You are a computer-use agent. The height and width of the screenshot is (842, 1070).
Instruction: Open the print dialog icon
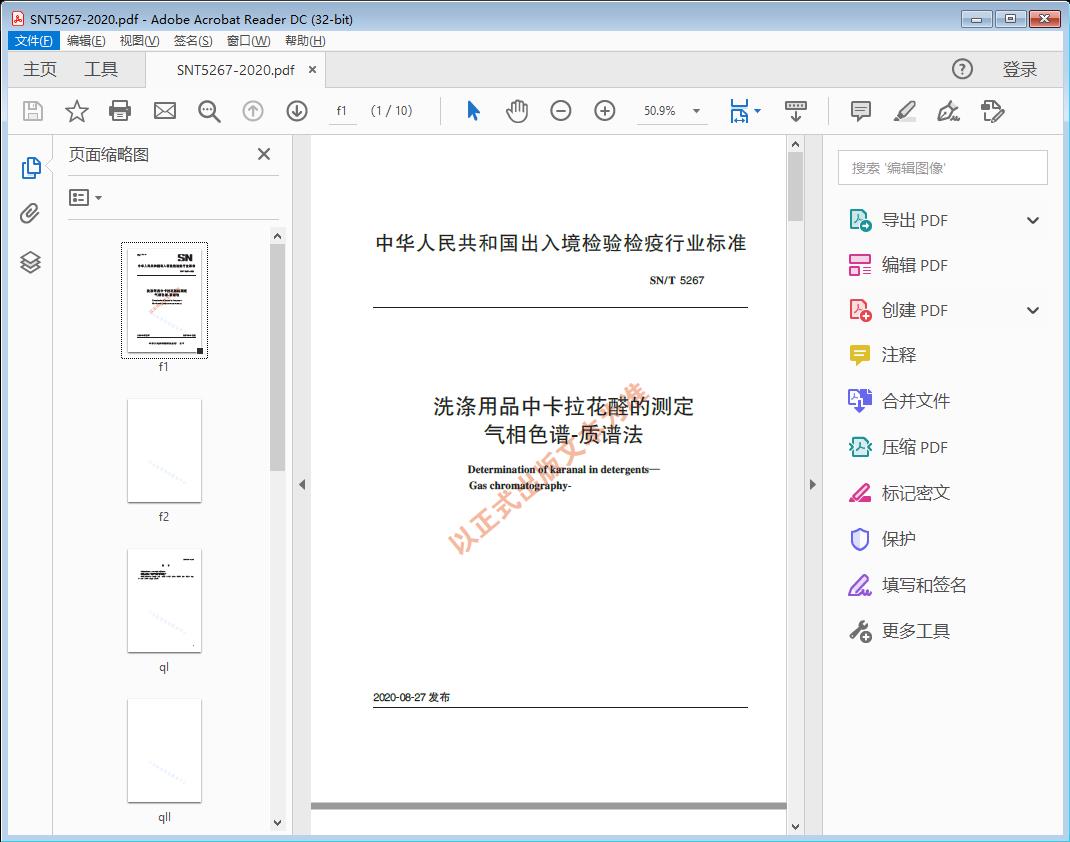tap(120, 111)
